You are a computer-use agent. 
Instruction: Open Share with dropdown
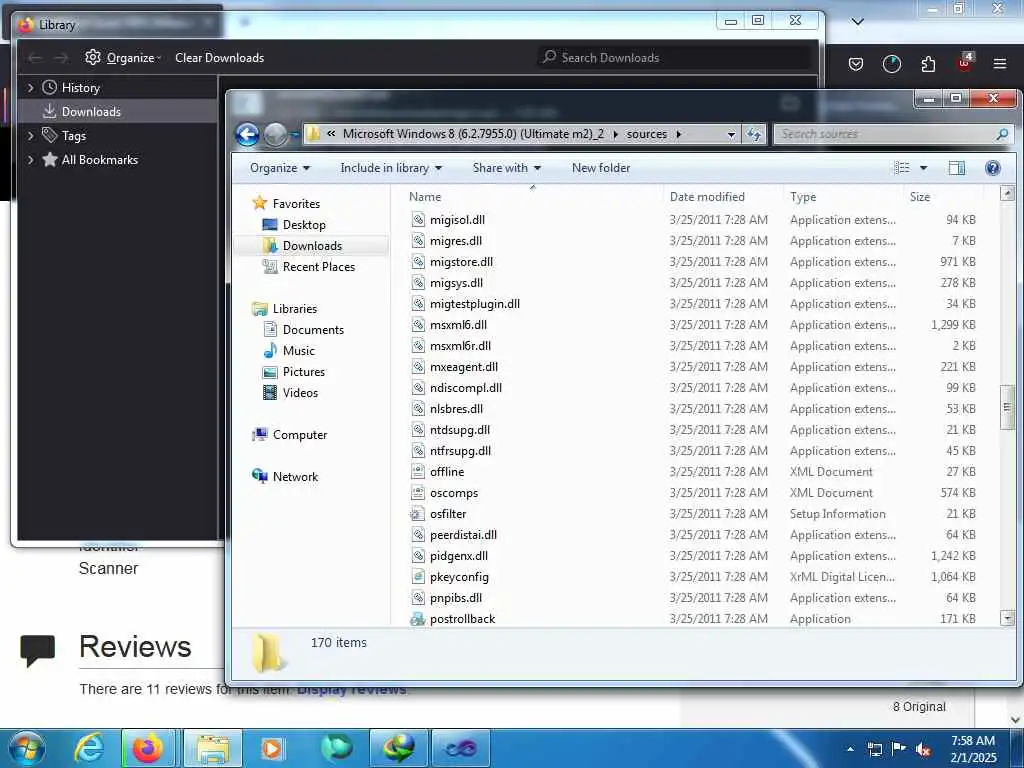507,168
